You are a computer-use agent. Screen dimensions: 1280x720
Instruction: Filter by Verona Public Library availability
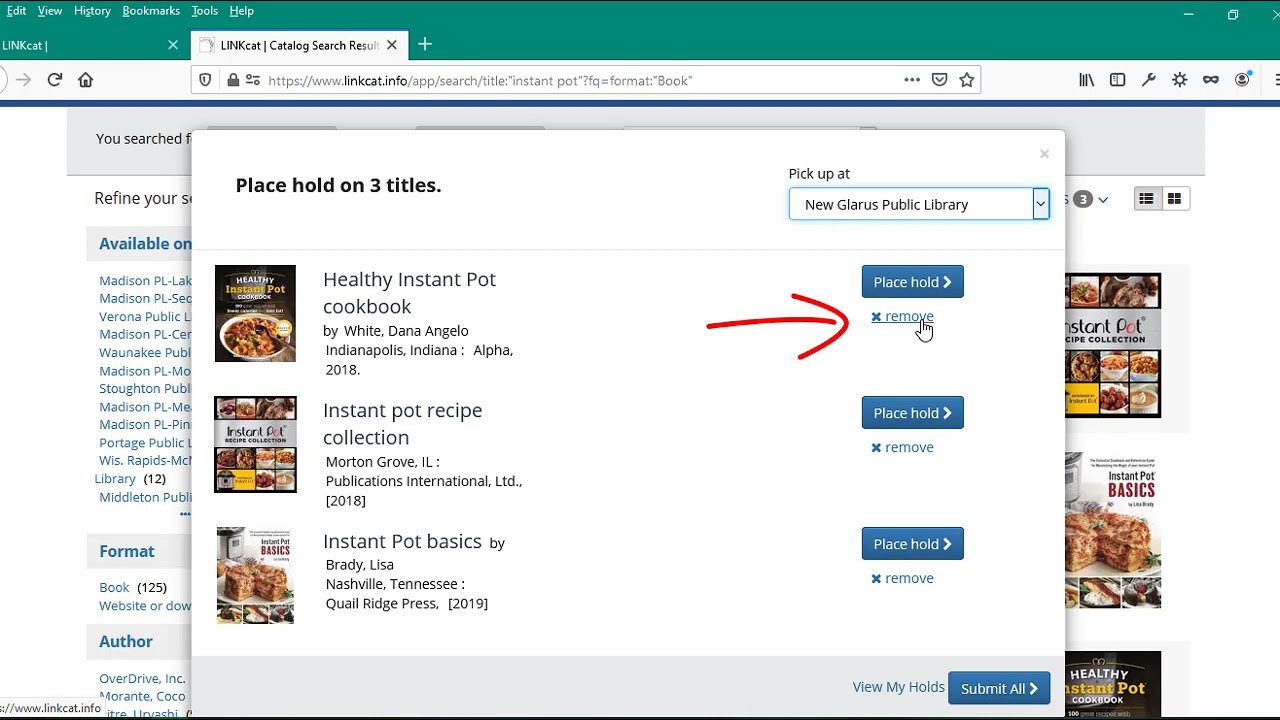(x=145, y=316)
